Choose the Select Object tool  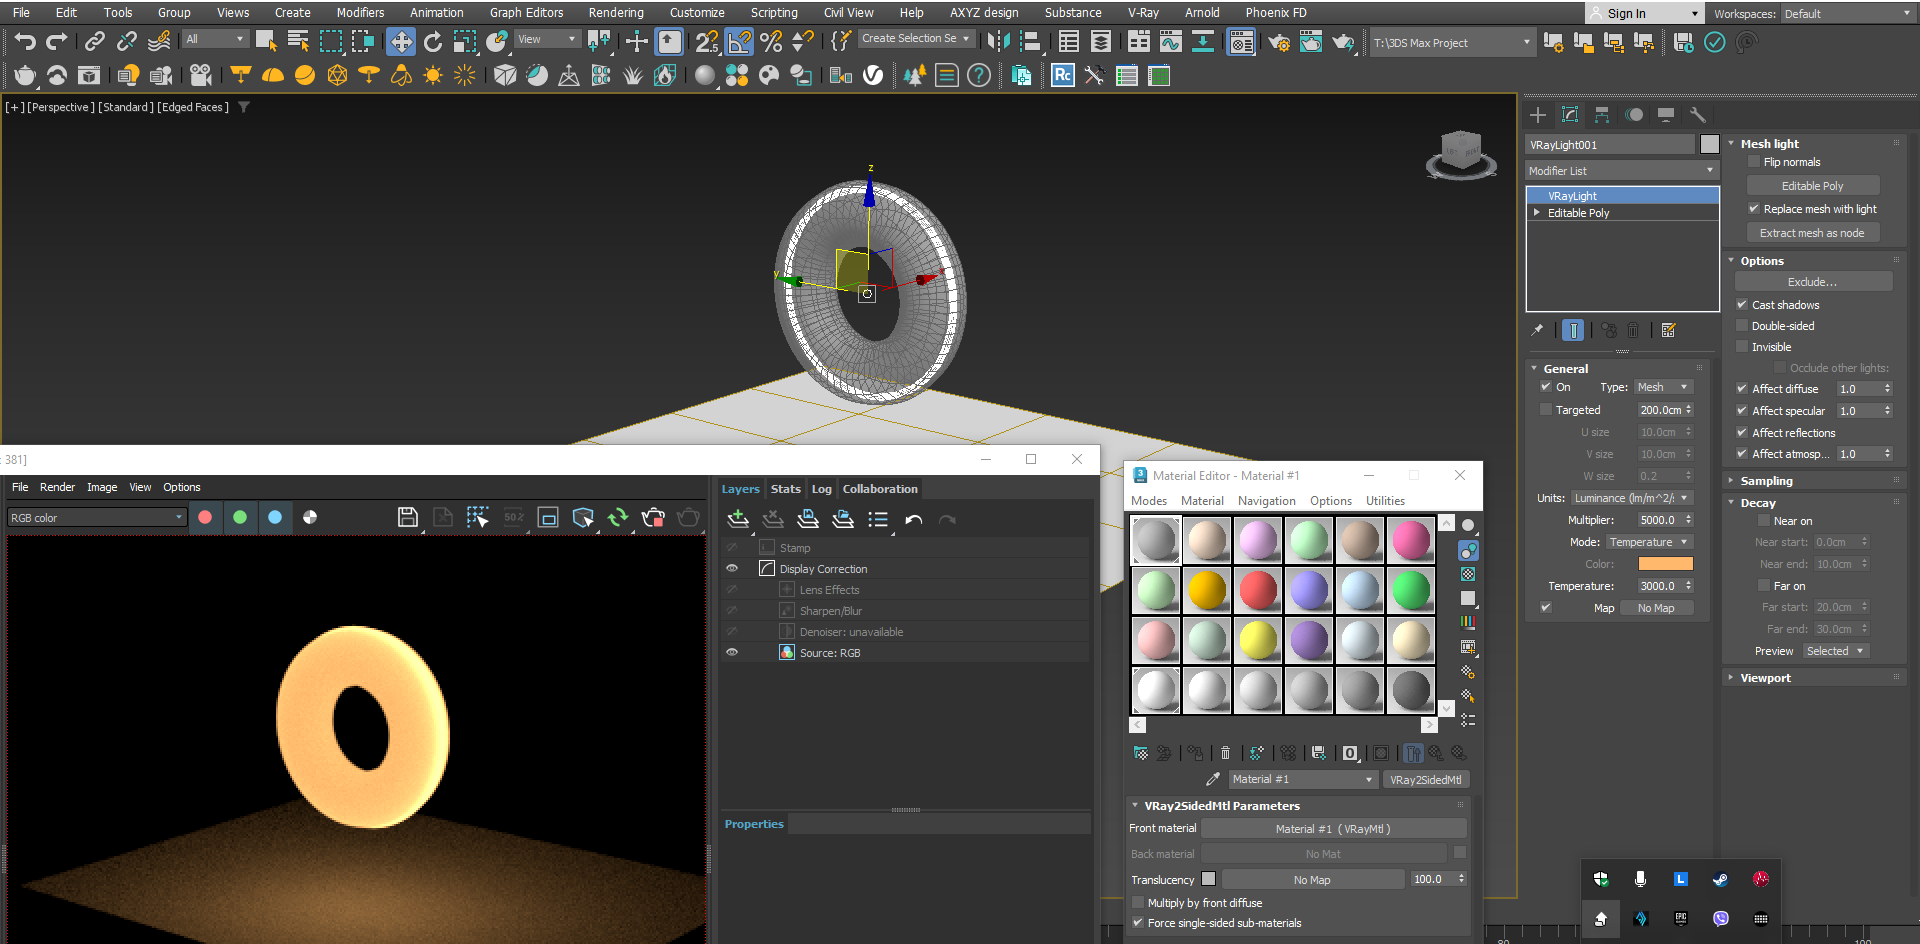point(266,41)
